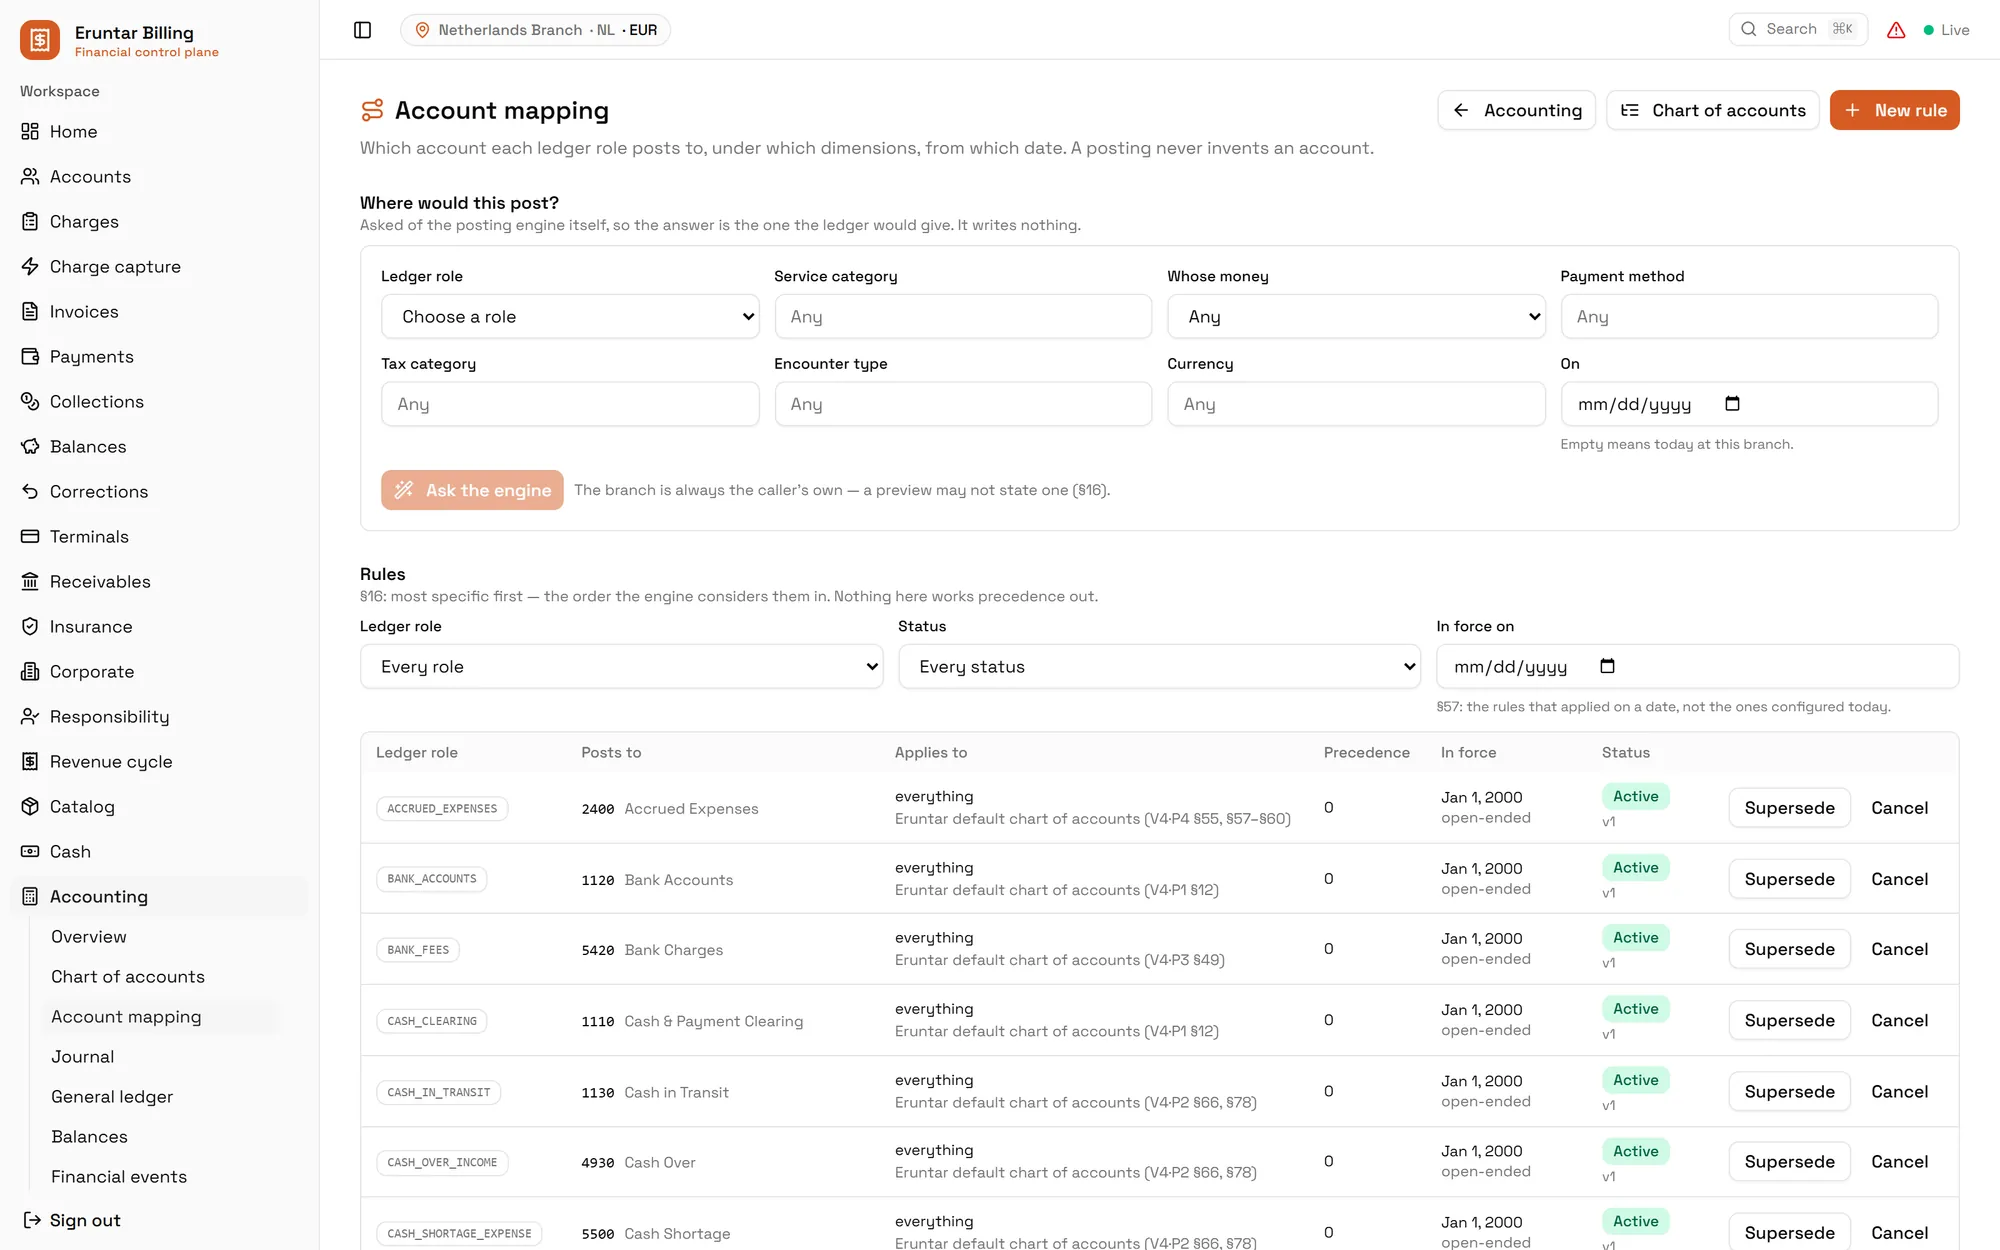Click the Eruntar Billing logo icon
Screen dimensions: 2000x1250
[x=40, y=40]
